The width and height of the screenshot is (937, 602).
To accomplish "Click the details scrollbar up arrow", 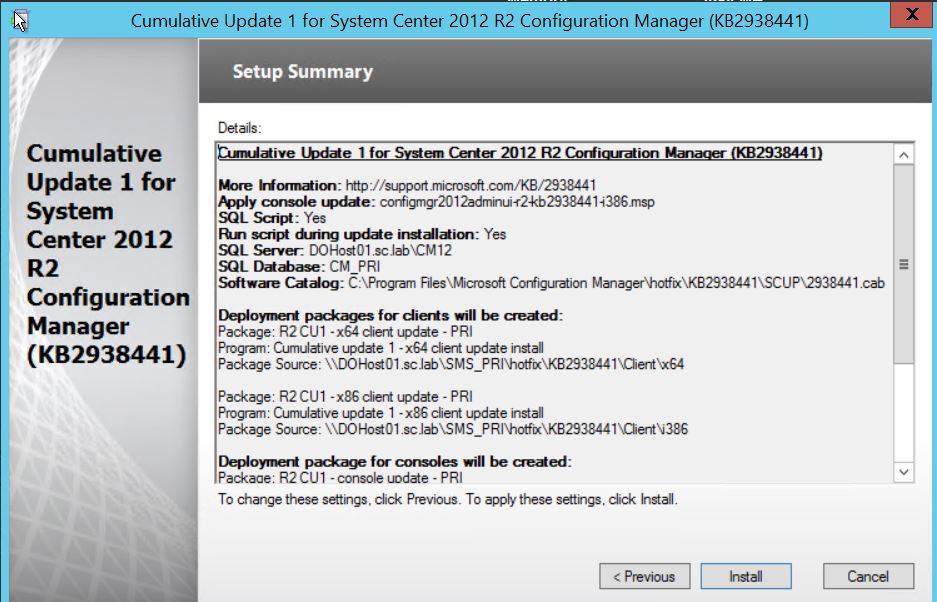I will [904, 155].
